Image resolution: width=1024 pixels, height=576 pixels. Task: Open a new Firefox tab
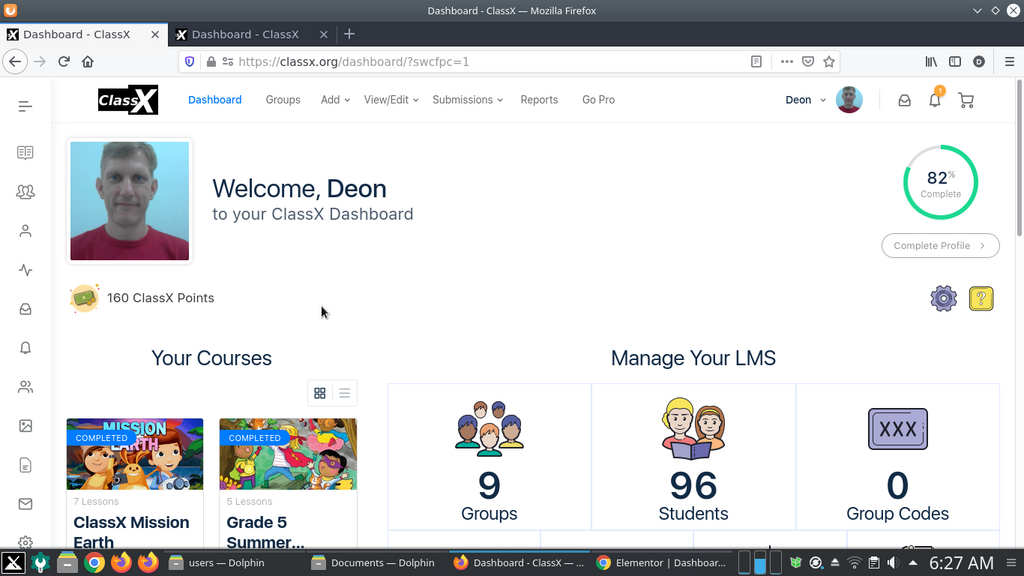349,34
